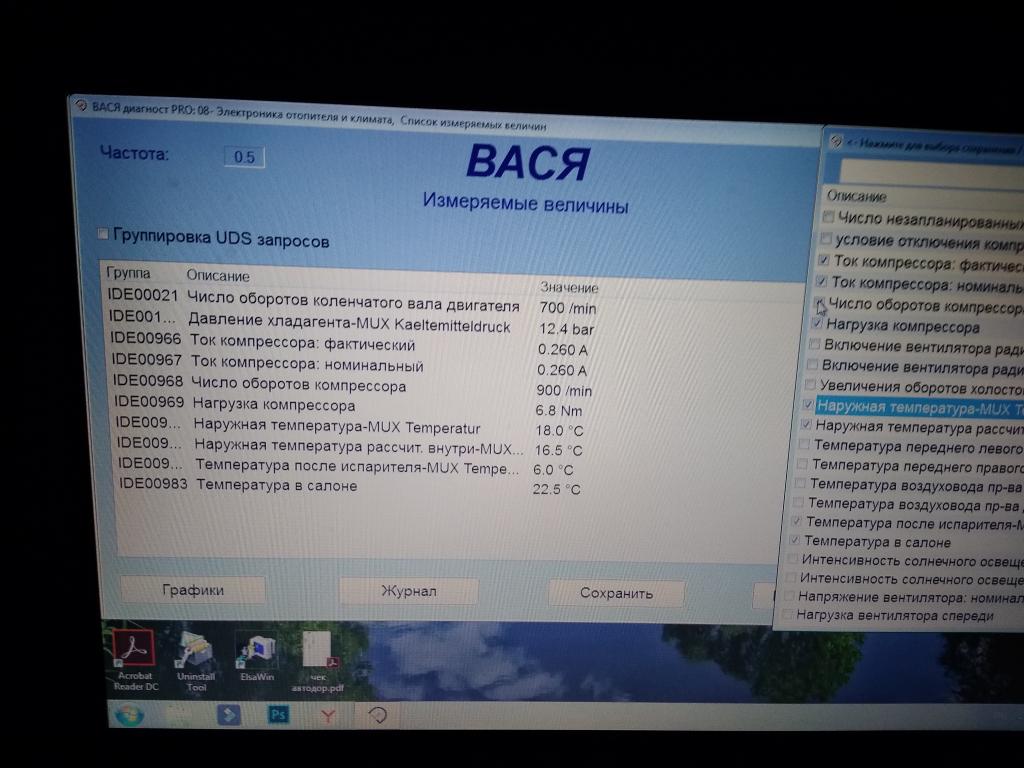
Task: Uncheck Ток компрессора: номинальный in selection list
Action: [822, 281]
